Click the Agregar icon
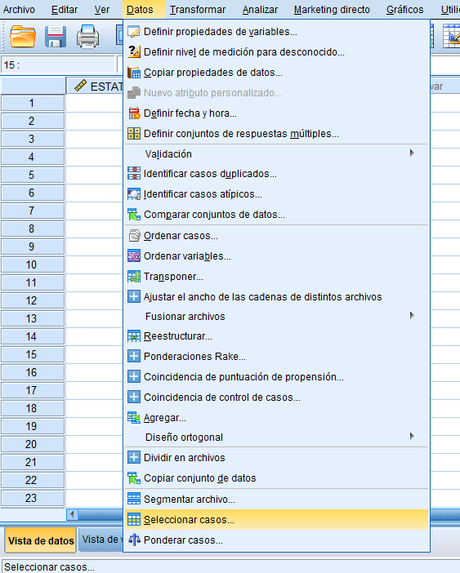Screen dimensions: 460x573 tap(134, 417)
